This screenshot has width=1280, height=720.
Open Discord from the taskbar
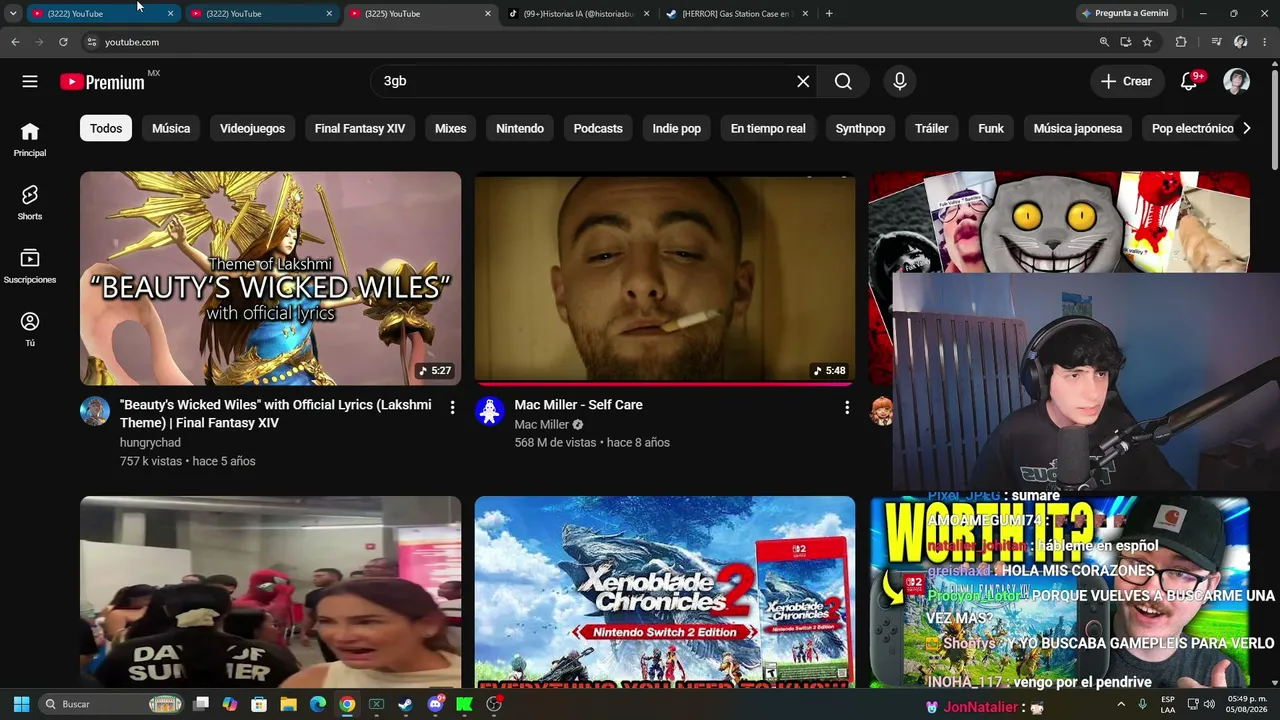[x=435, y=704]
